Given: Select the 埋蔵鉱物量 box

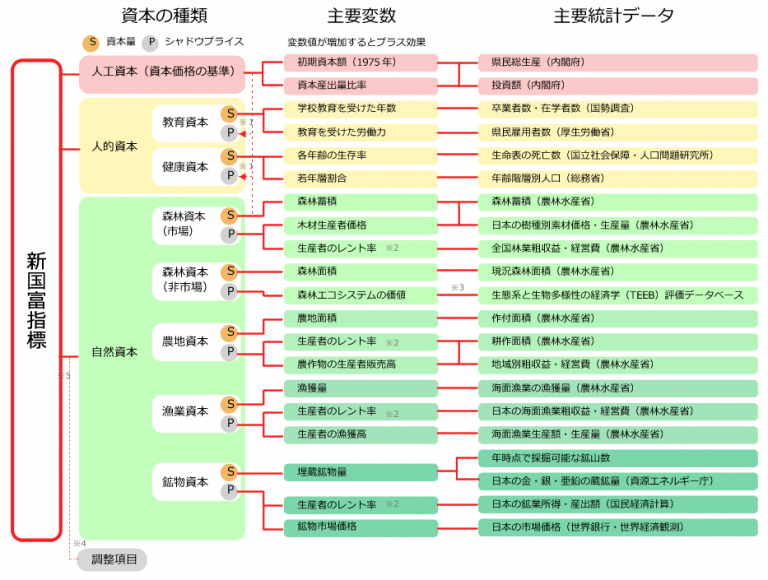Looking at the screenshot, I should click(361, 472).
